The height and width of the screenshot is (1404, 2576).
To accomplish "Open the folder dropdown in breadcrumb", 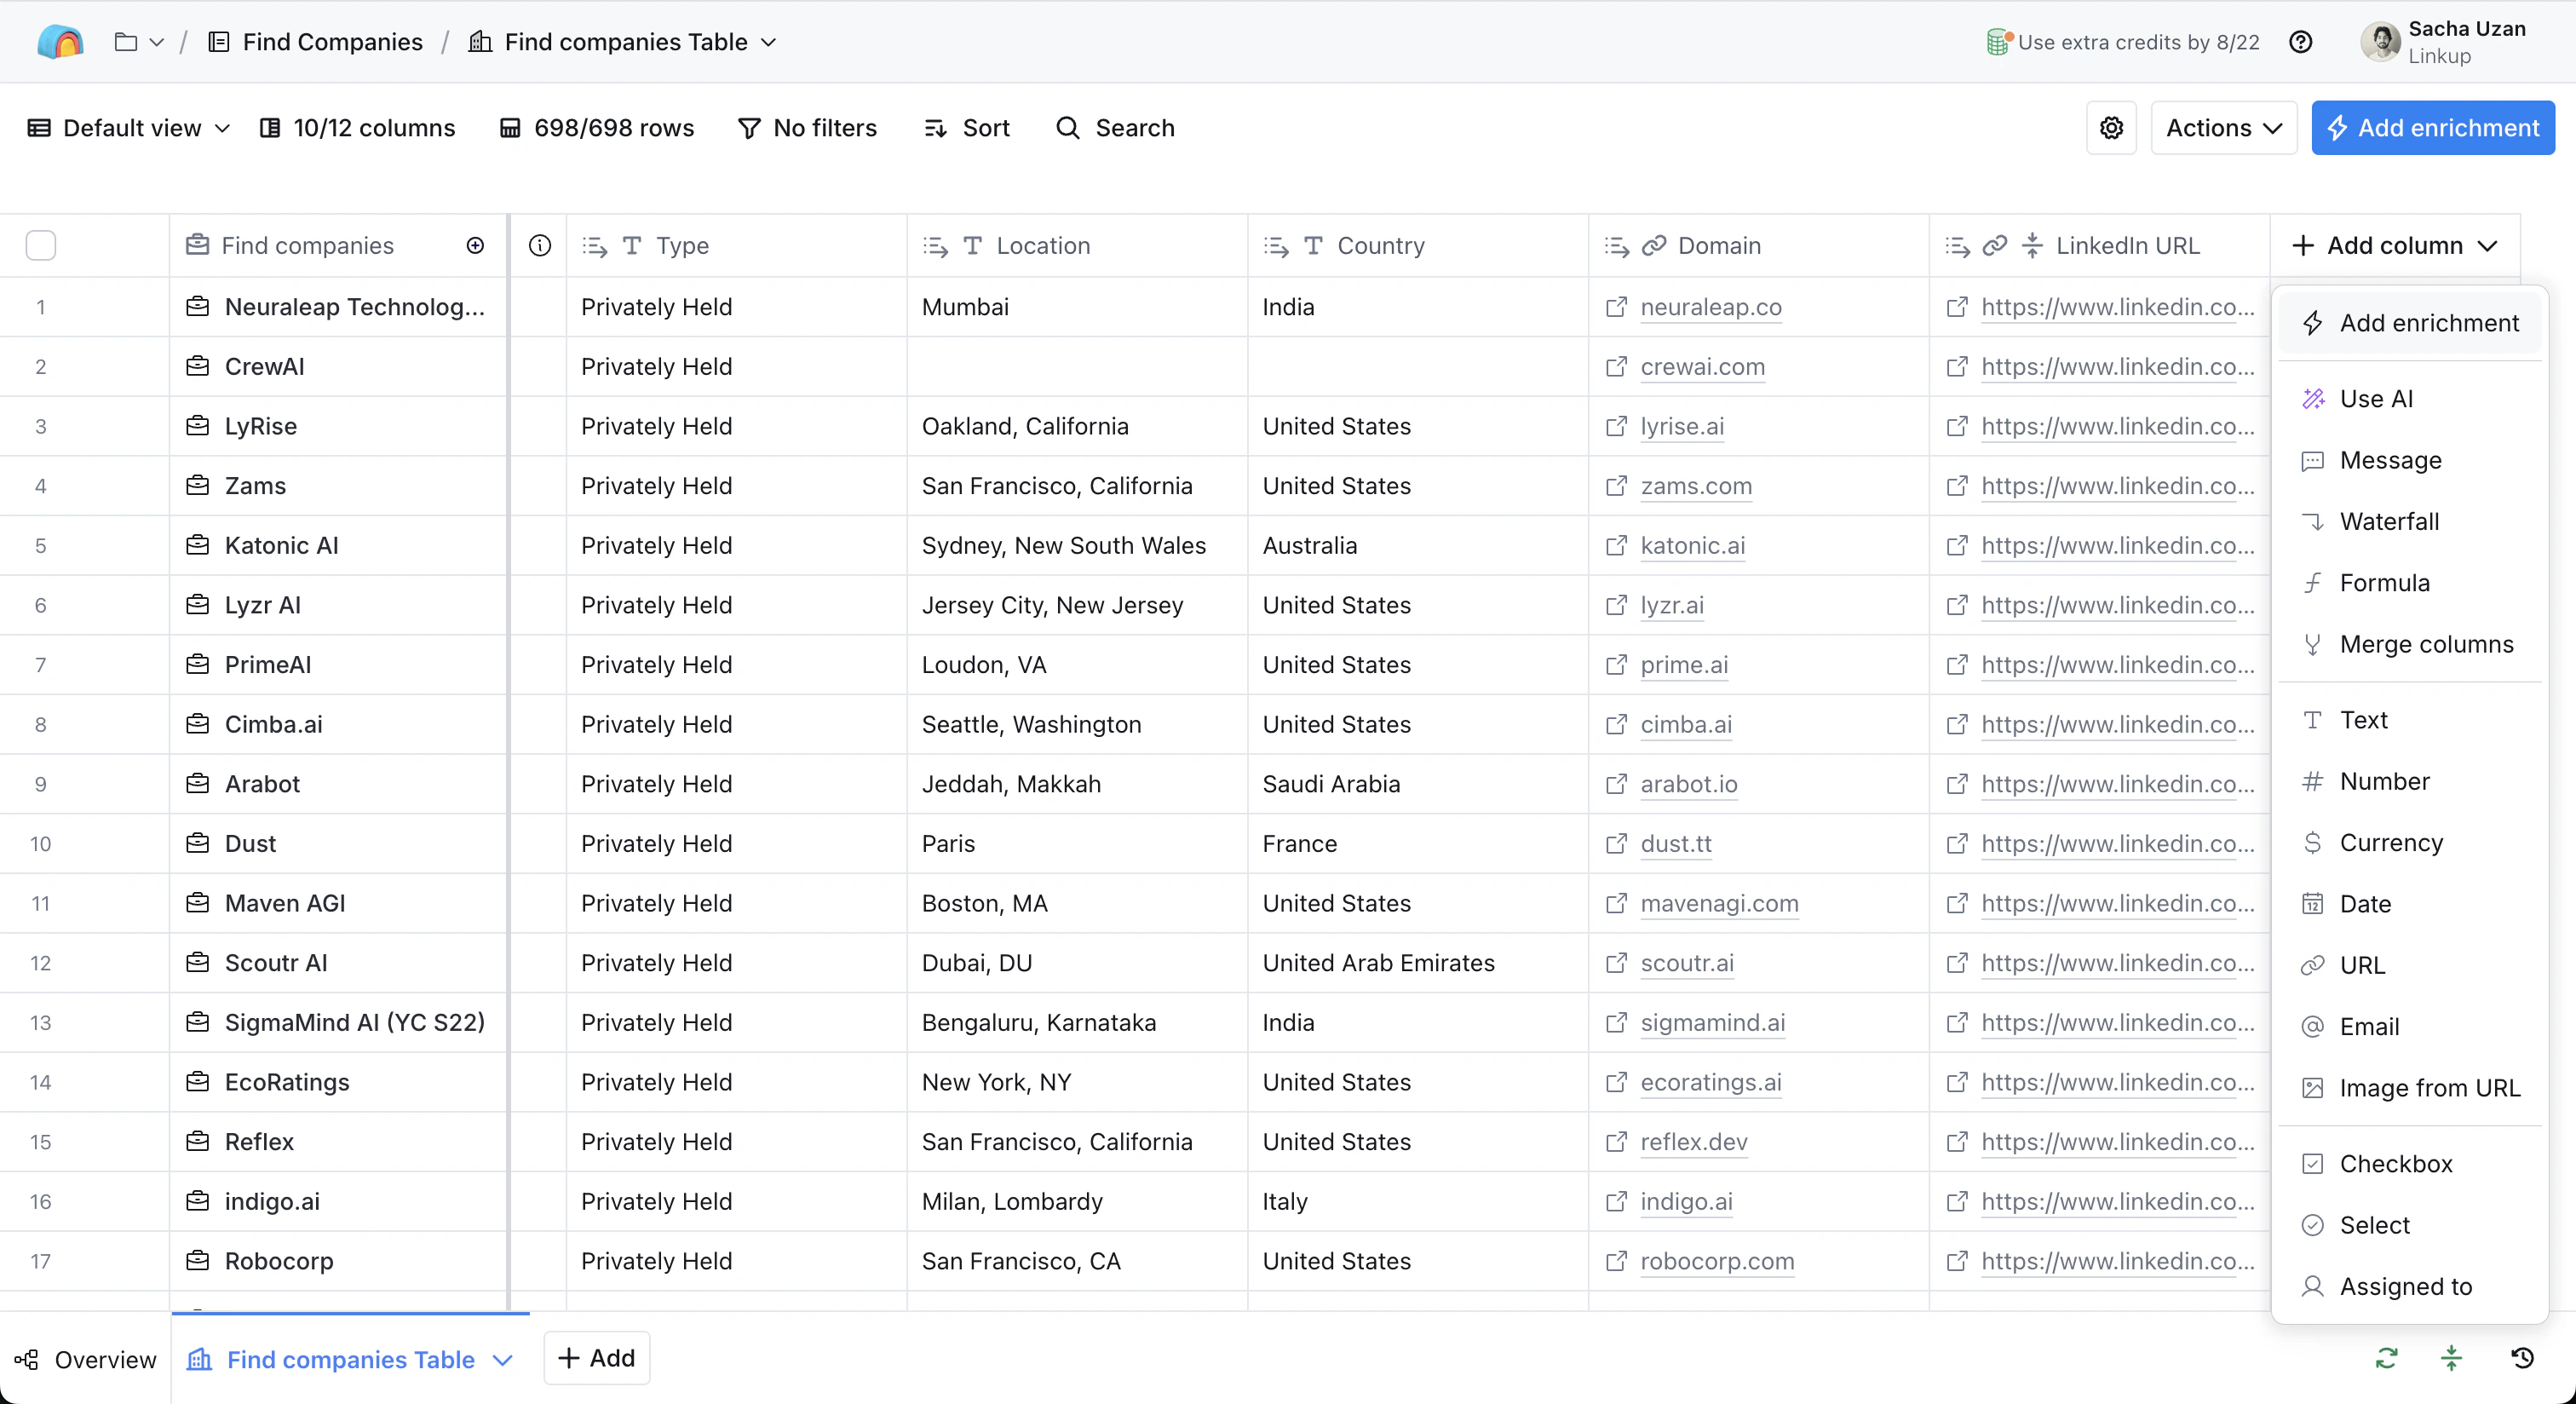I will coord(138,42).
